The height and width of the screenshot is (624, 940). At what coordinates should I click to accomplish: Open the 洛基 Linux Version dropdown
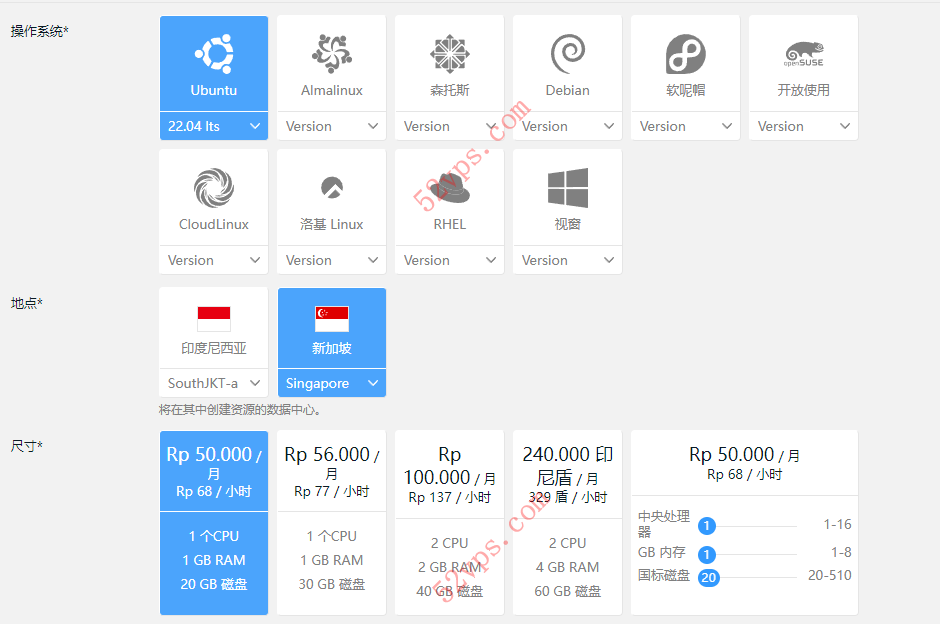tap(332, 260)
